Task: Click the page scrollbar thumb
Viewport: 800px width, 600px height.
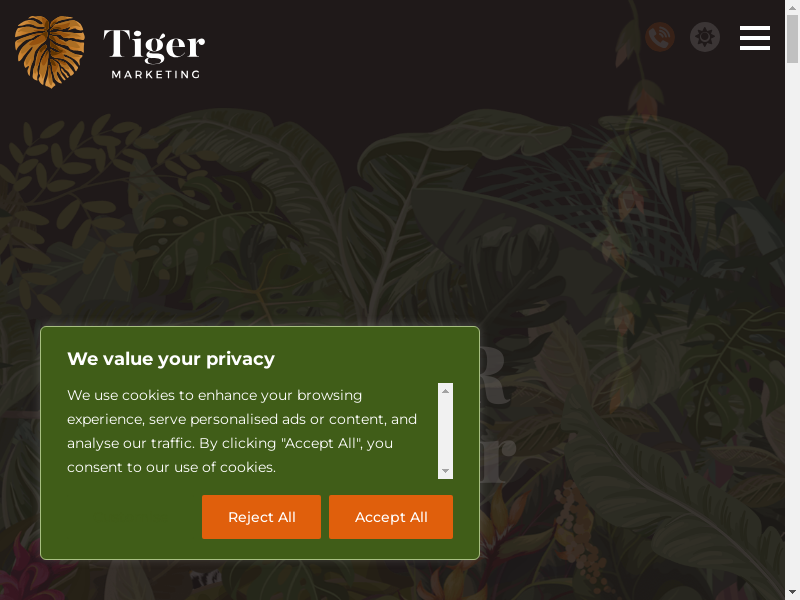Action: click(x=792, y=39)
